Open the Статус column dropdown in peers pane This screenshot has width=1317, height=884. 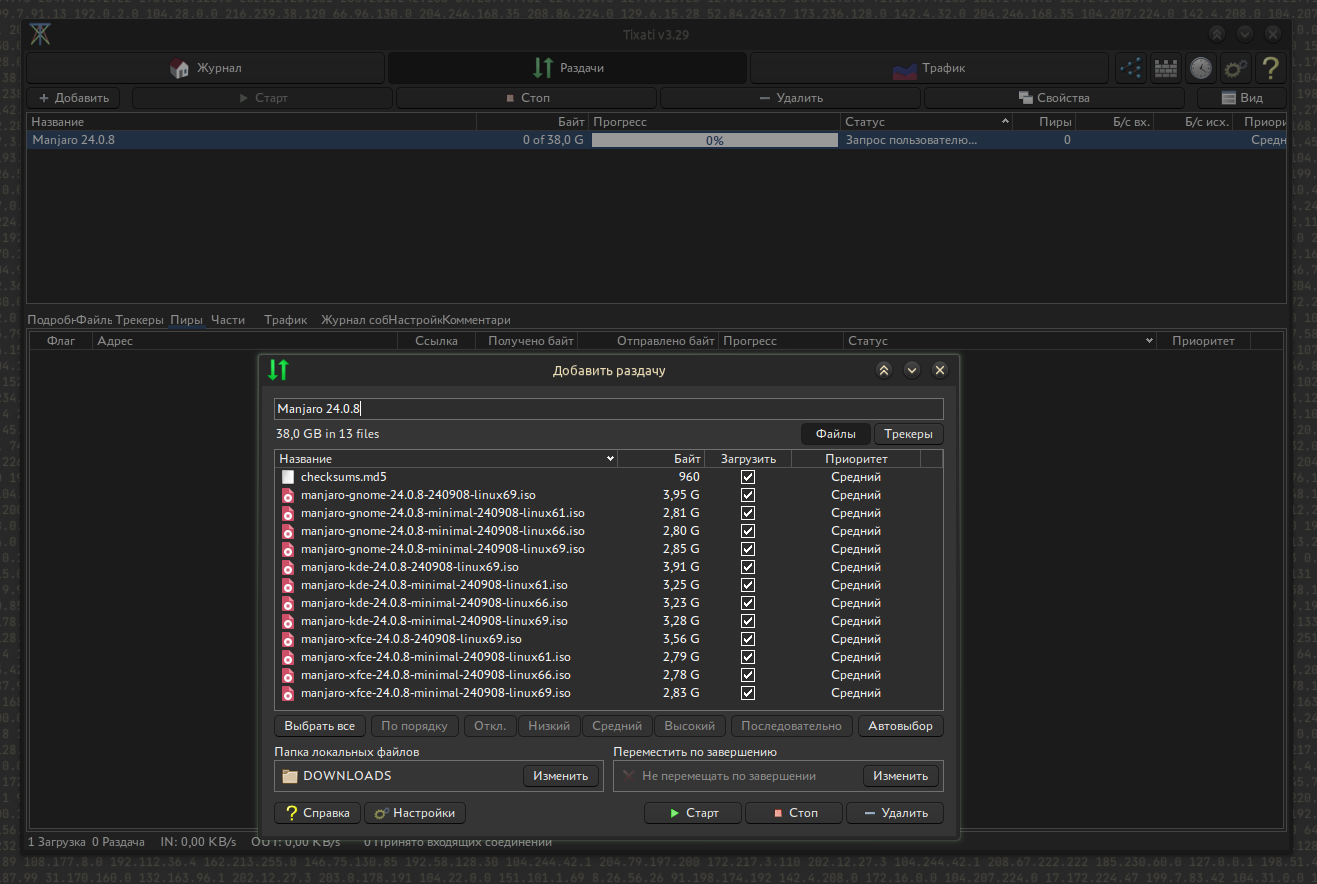click(1148, 341)
